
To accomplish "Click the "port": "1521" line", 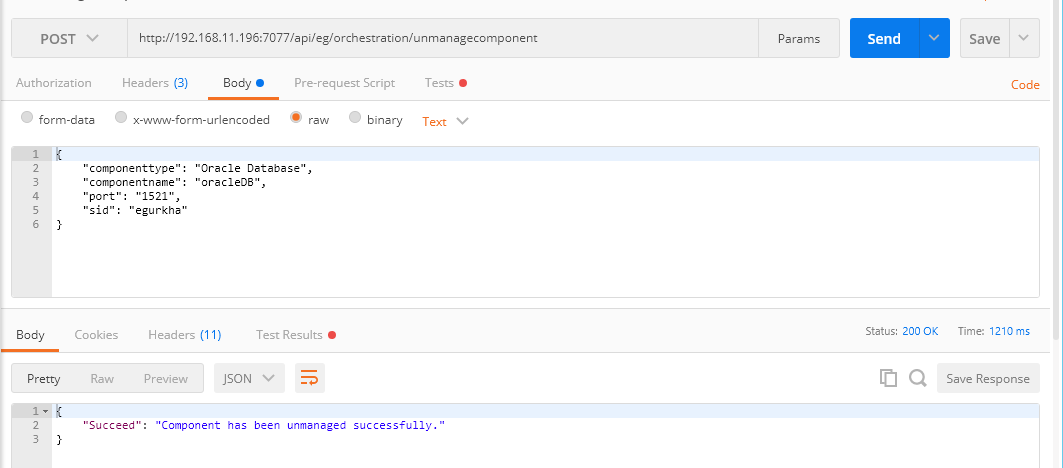I will (x=132, y=197).
